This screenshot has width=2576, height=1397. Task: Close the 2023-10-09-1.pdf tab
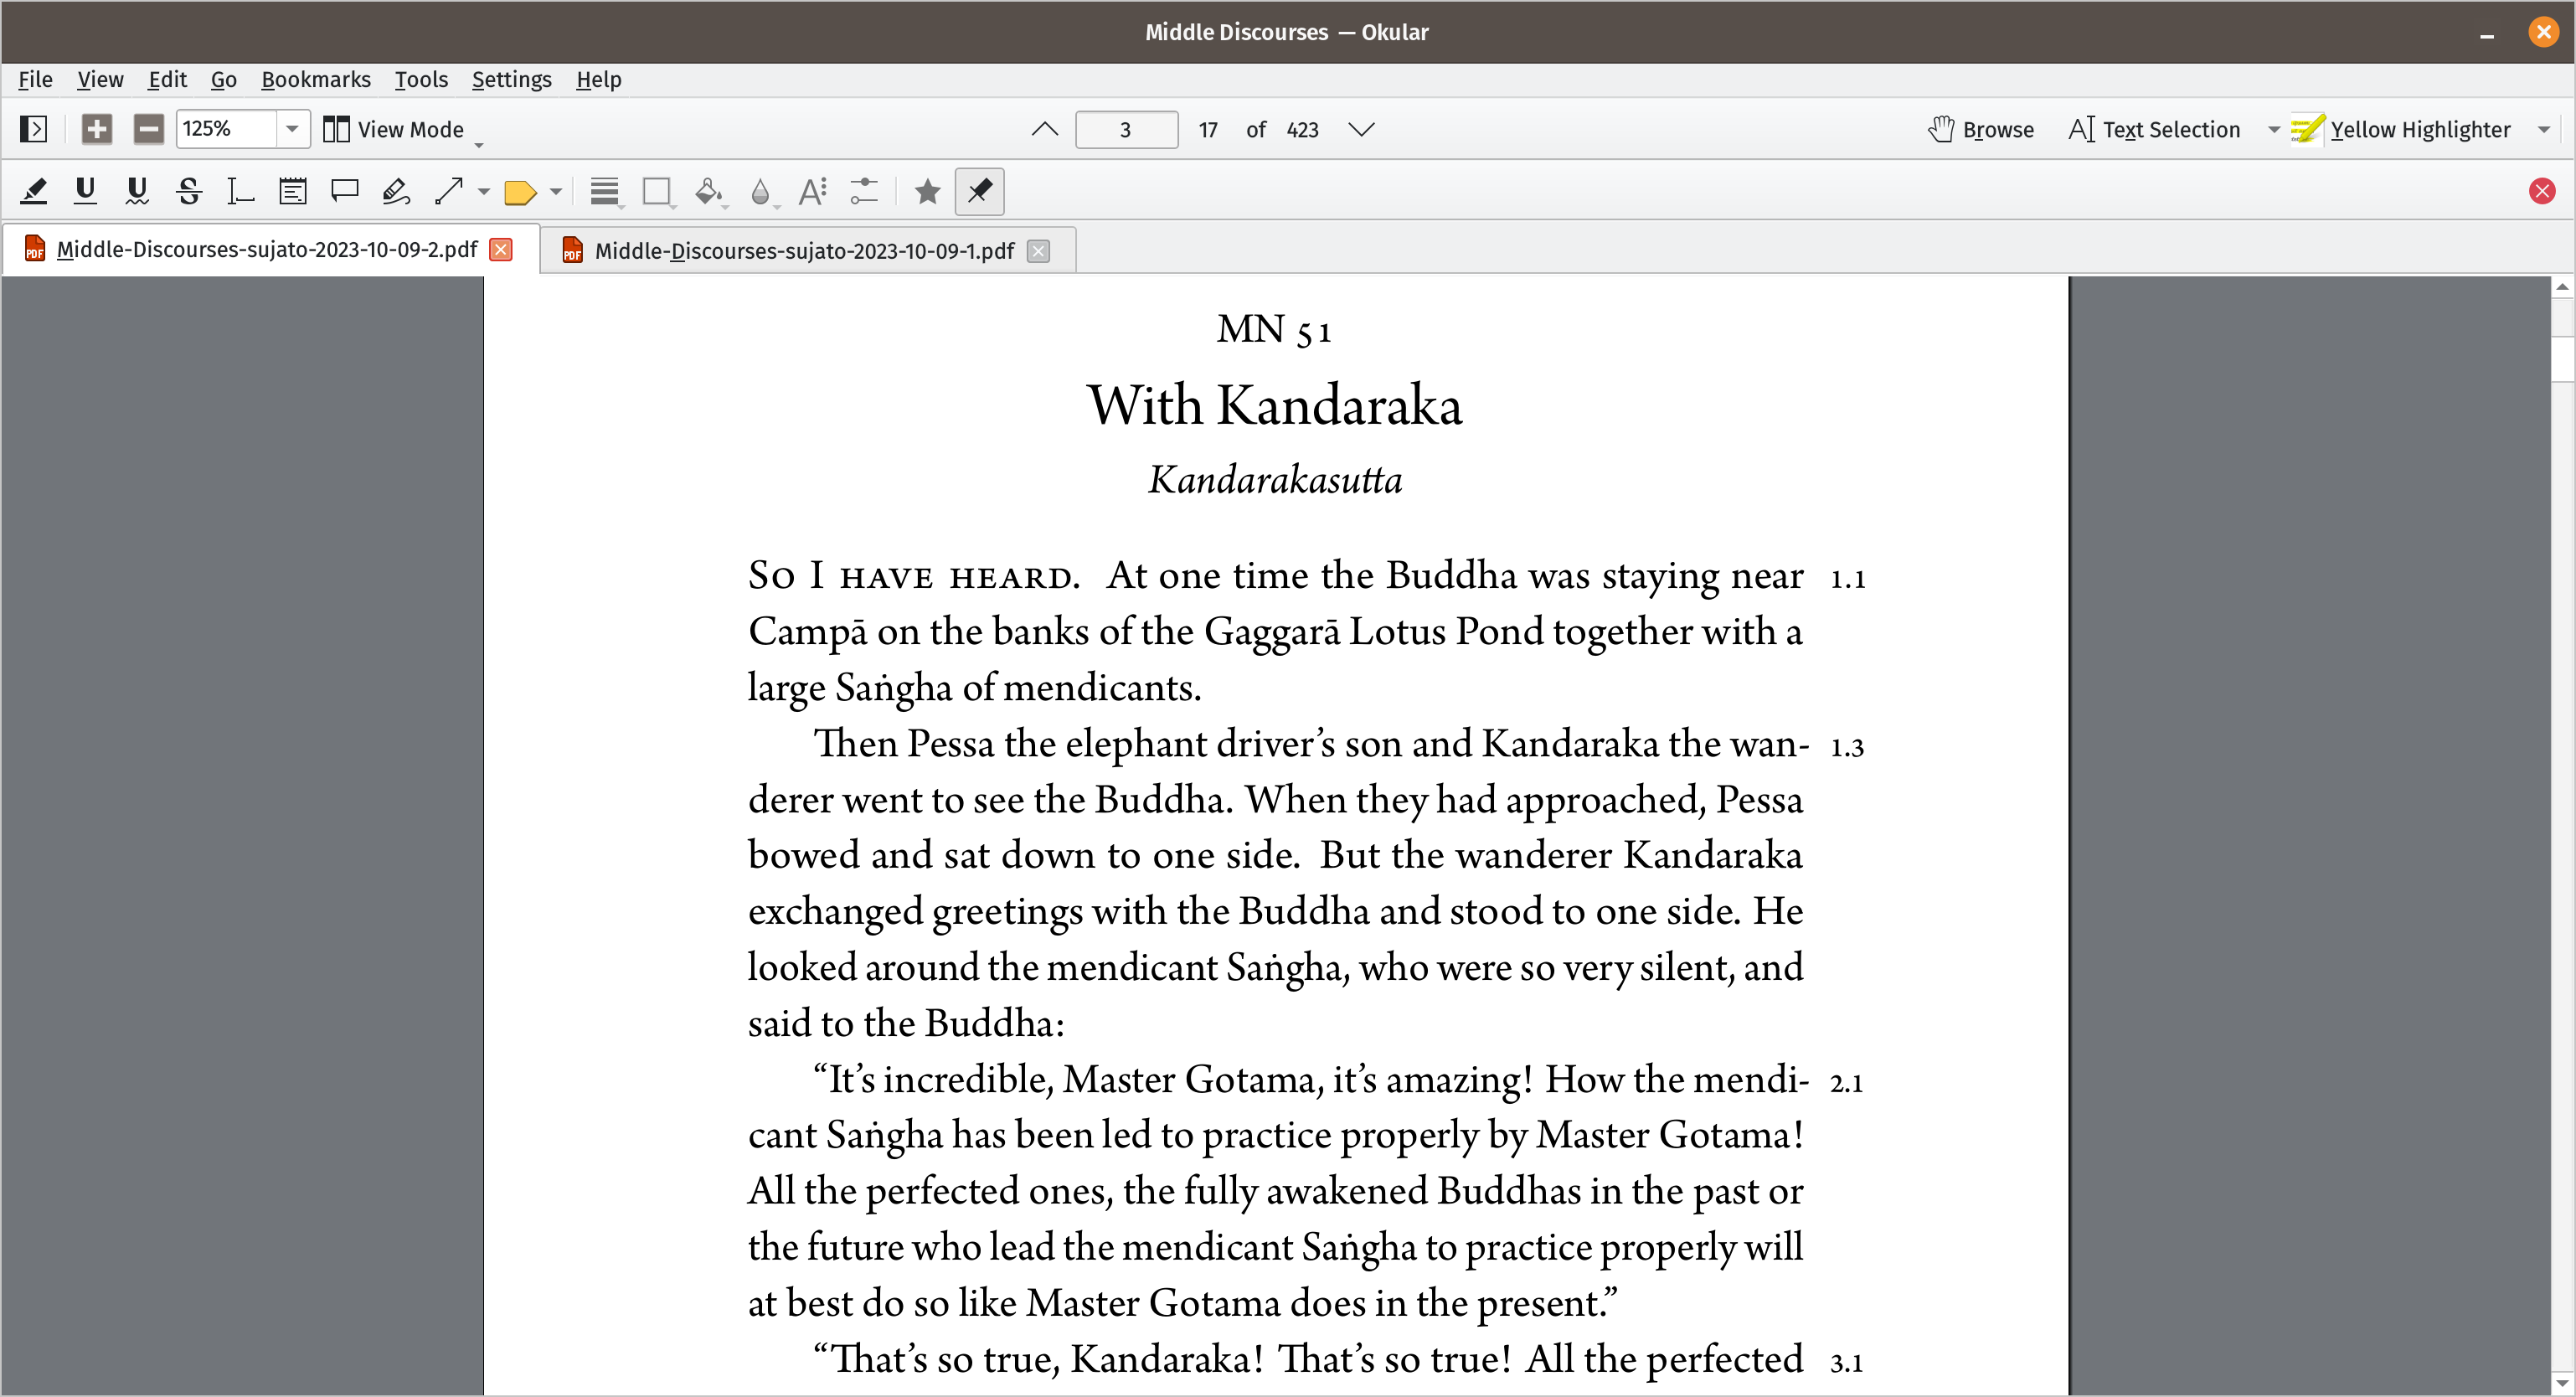1039,250
